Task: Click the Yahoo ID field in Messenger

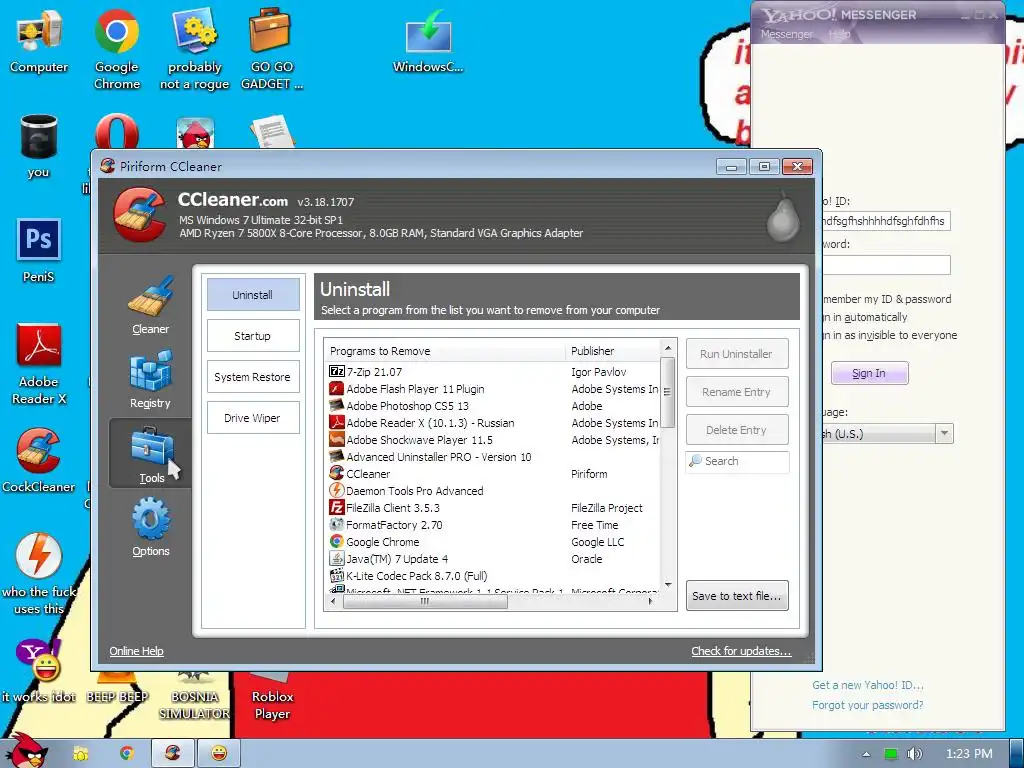Action: (x=886, y=221)
